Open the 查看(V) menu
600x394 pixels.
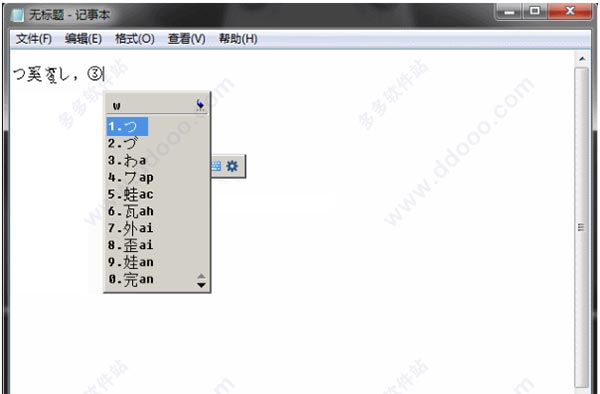186,39
